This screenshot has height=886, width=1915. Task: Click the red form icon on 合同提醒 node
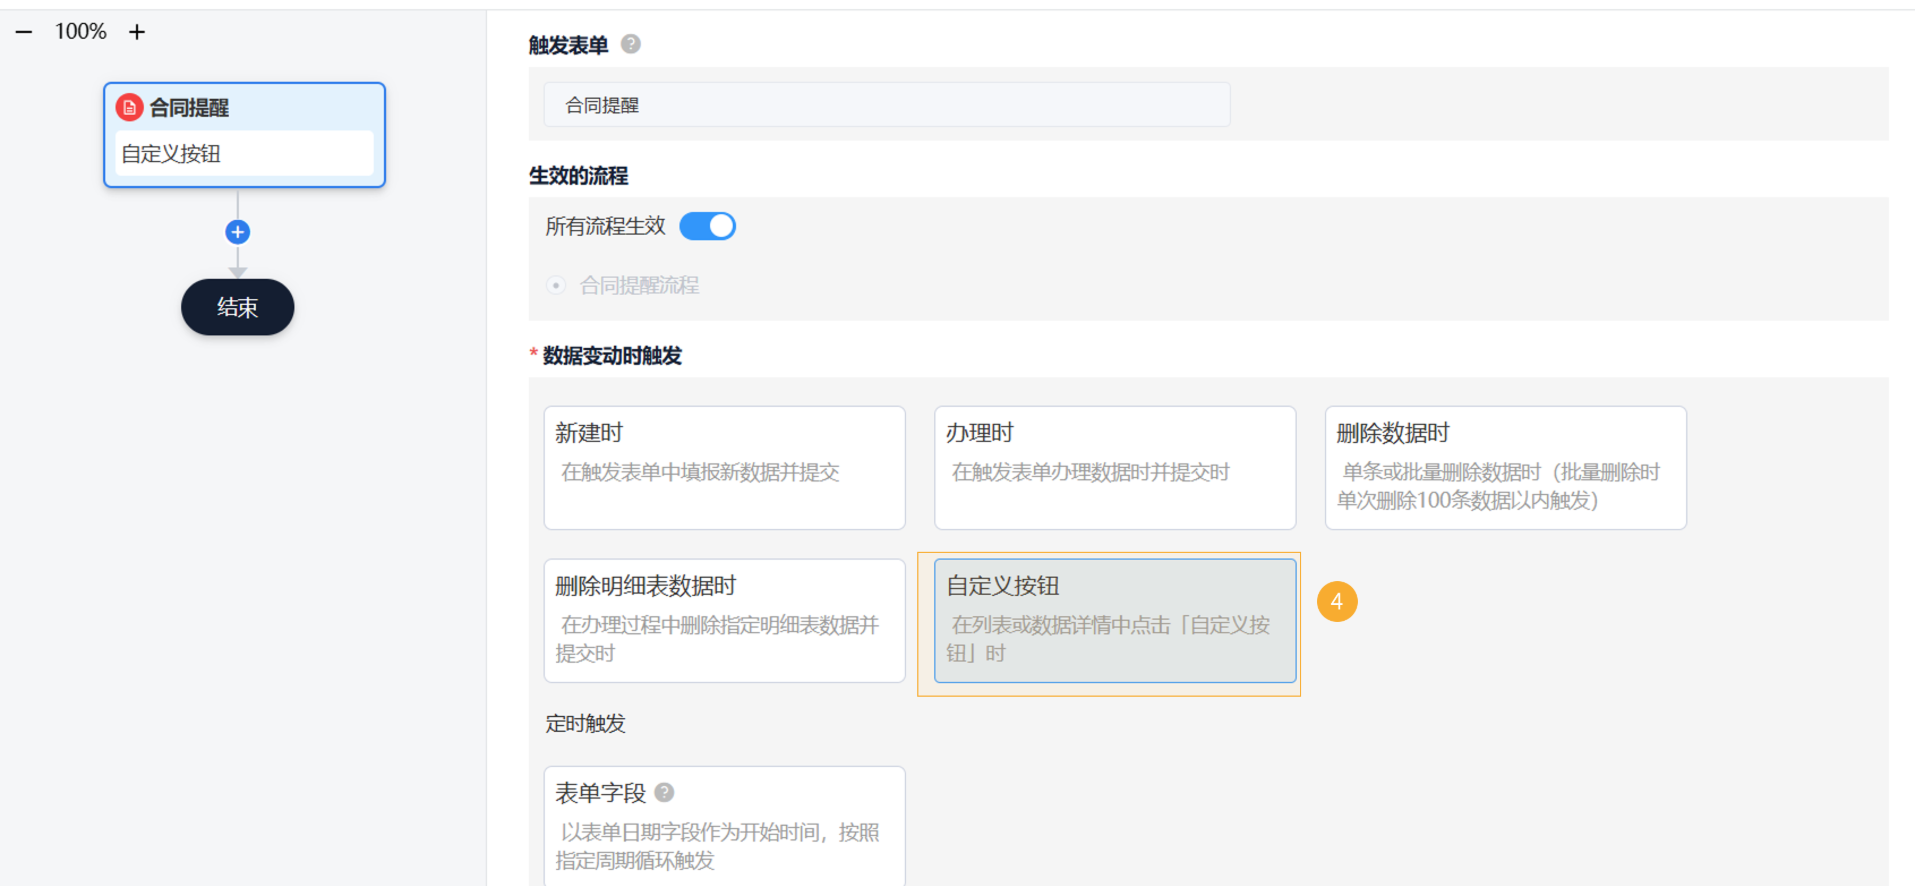tap(129, 107)
